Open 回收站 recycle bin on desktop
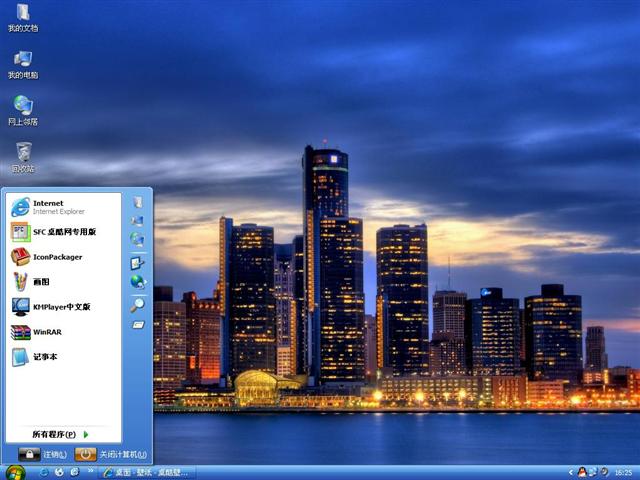Image resolution: width=640 pixels, height=480 pixels. (x=22, y=156)
